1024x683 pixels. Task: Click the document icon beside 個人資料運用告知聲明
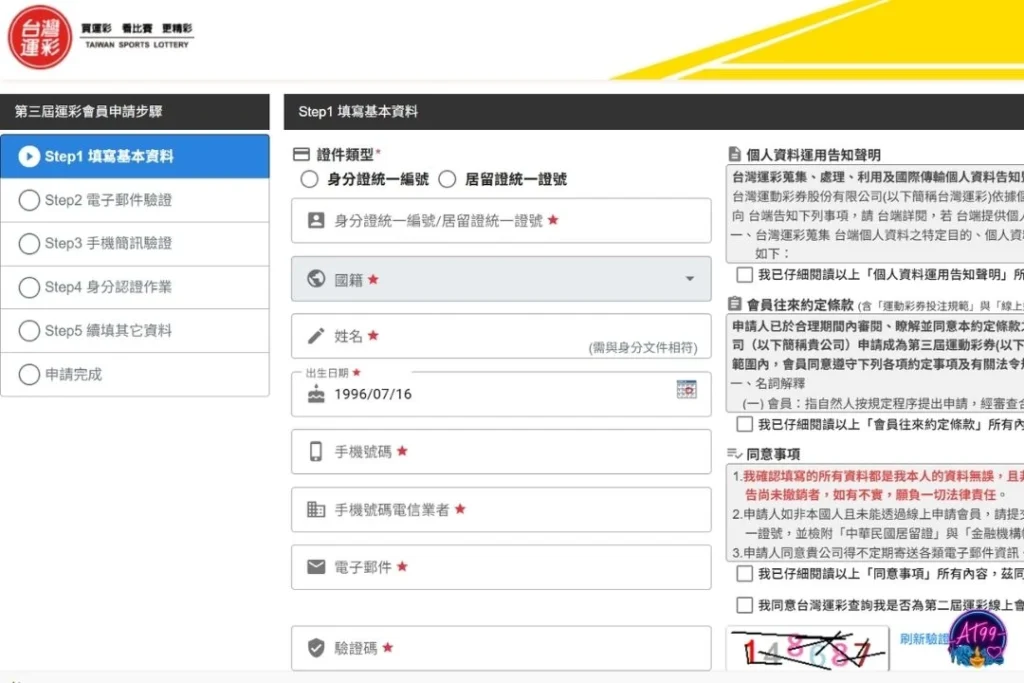click(x=735, y=154)
